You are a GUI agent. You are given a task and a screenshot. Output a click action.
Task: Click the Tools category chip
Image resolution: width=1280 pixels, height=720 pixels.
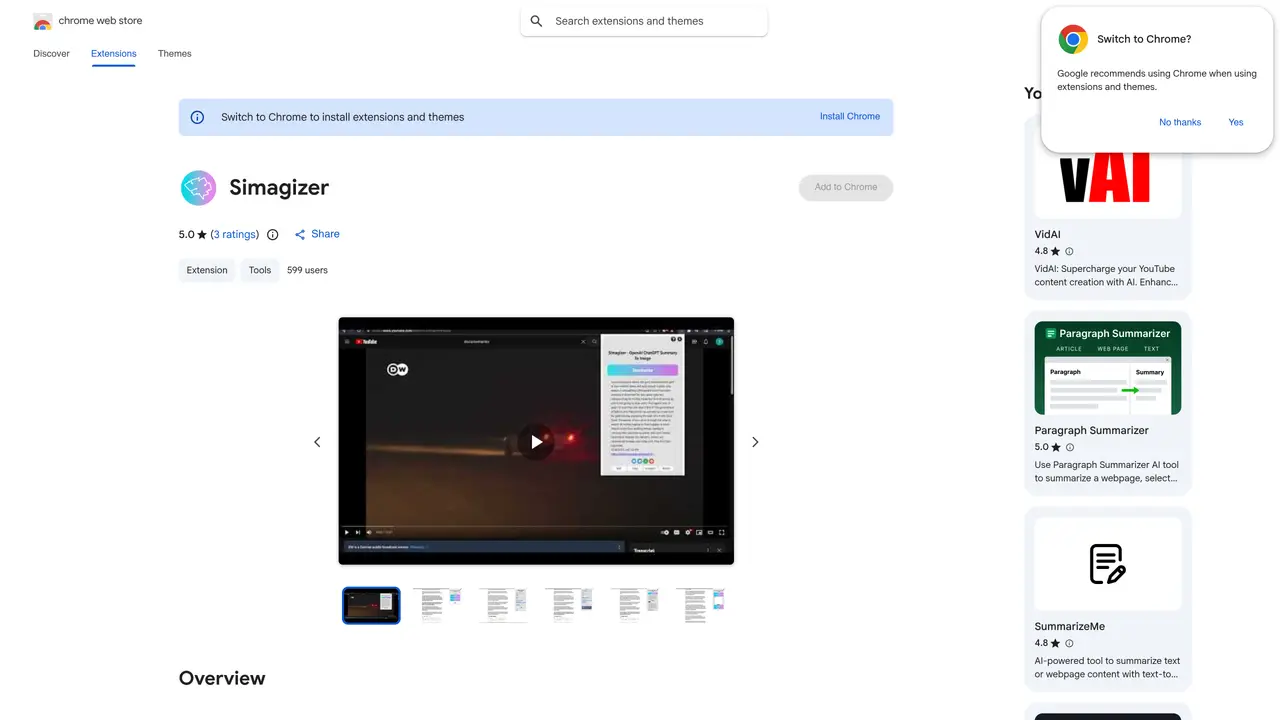[x=260, y=270]
